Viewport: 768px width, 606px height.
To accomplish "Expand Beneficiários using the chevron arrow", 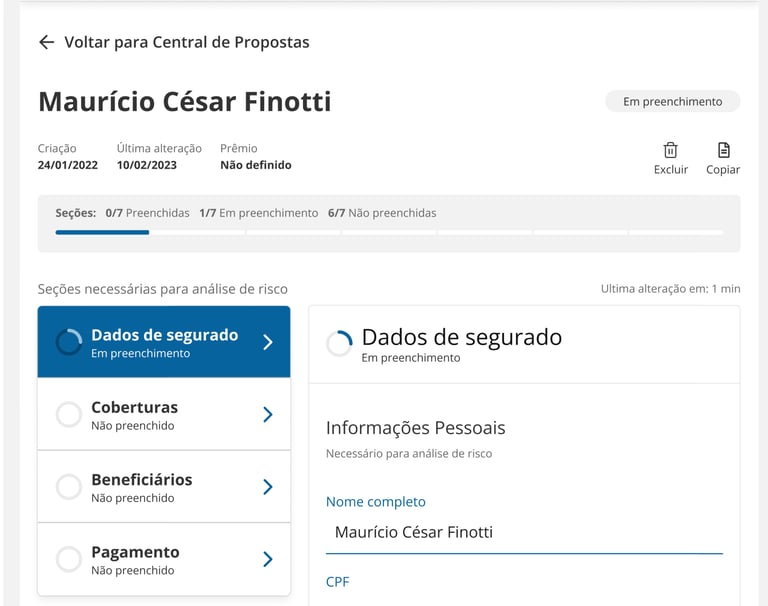I will 267,487.
